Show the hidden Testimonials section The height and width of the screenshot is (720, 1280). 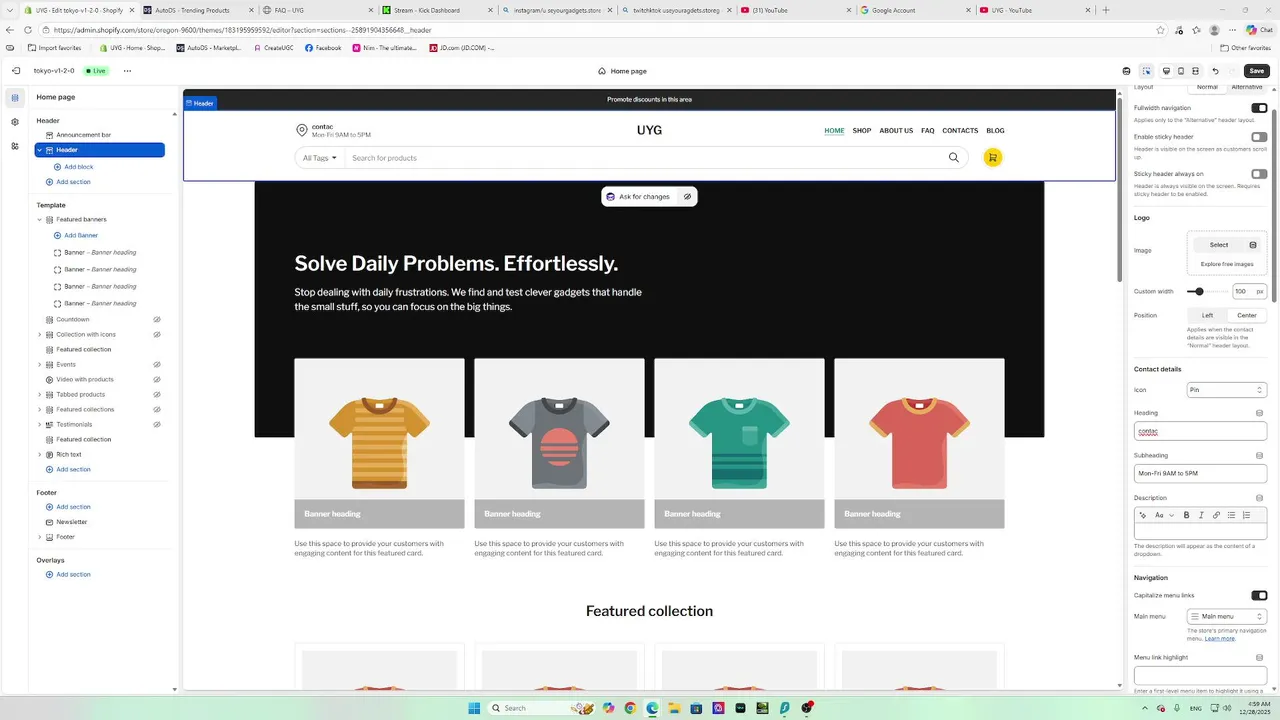(x=157, y=424)
